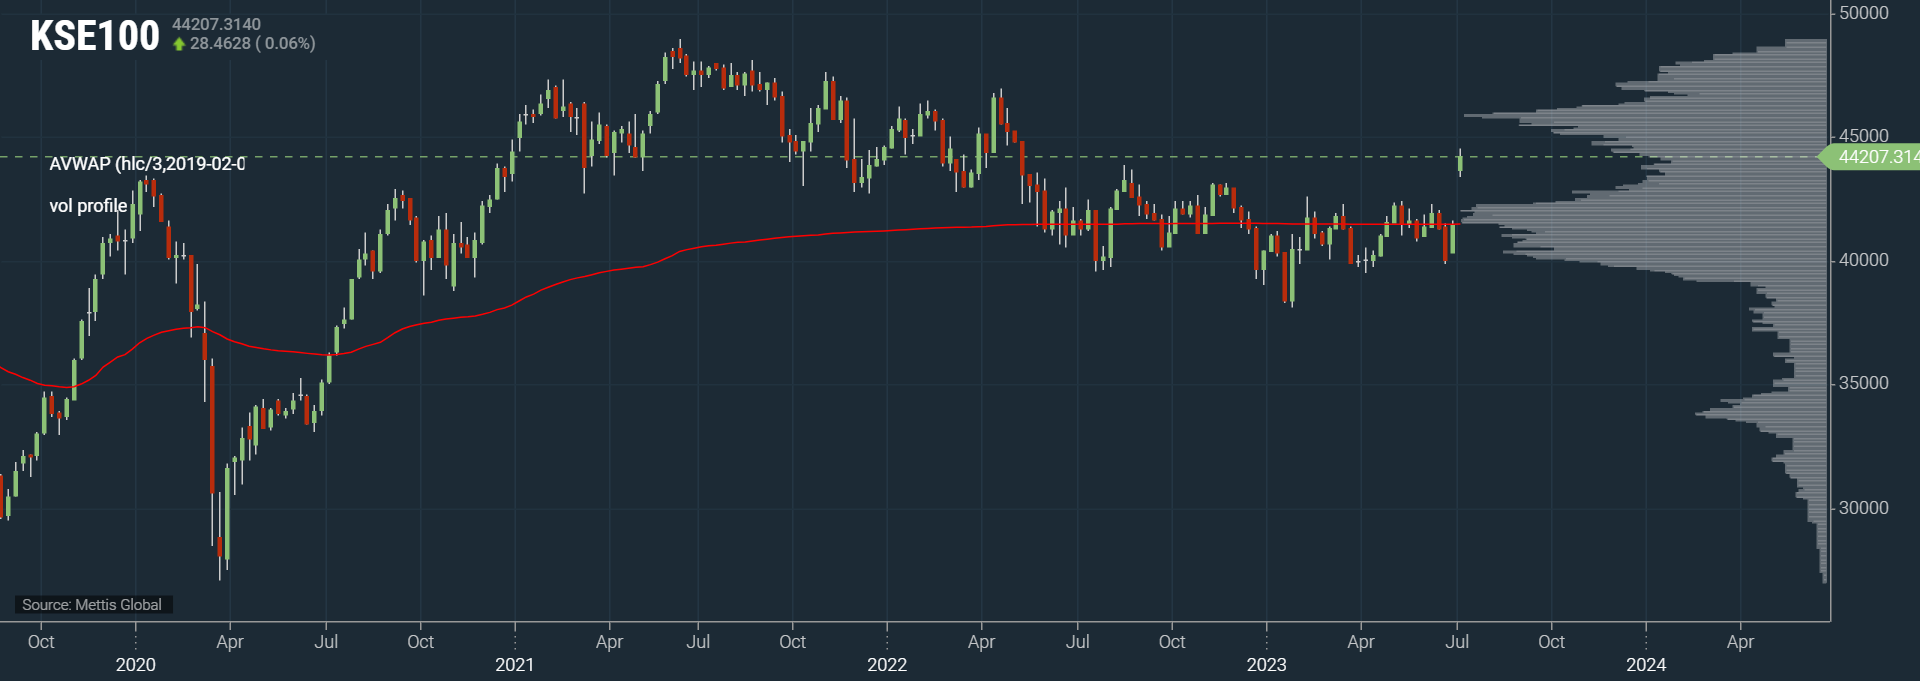Click the green 44207.314 price tag
This screenshot has width=1920, height=681.
pyautogui.click(x=1869, y=157)
